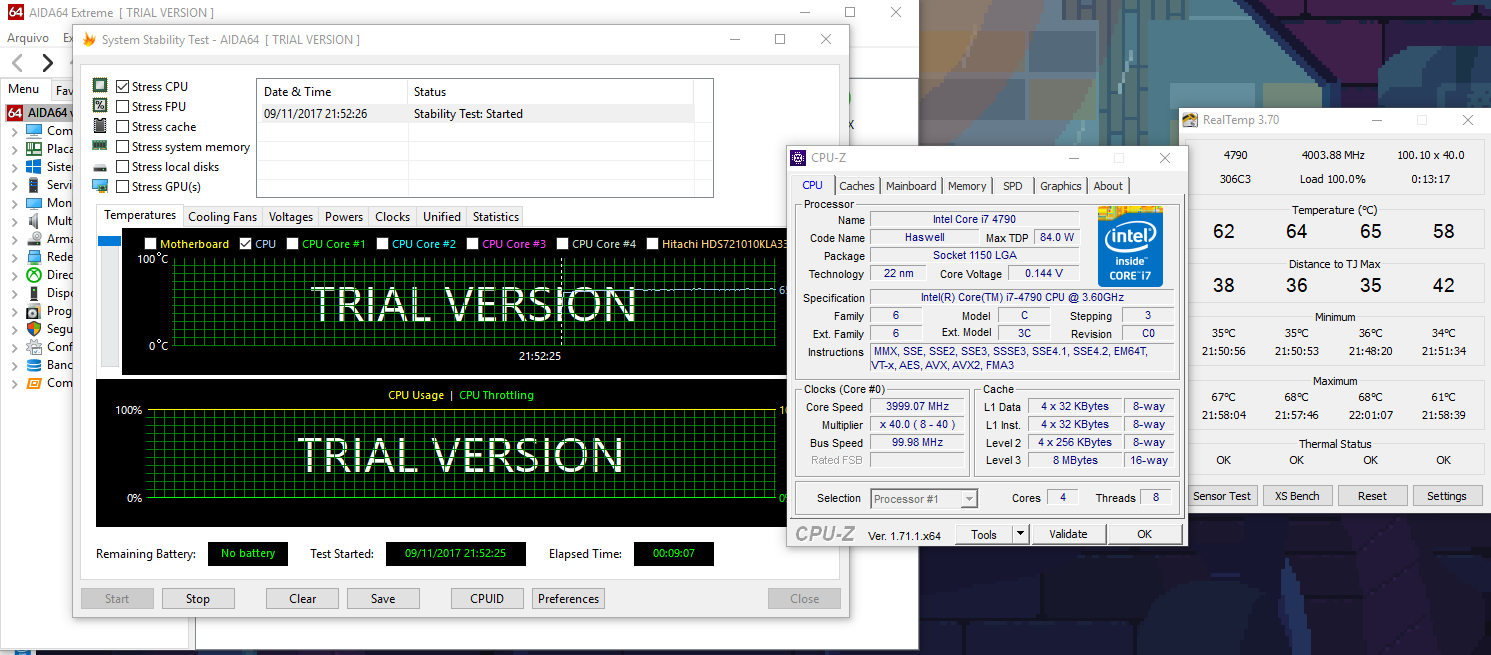The image size is (1491, 655).
Task: Expand the Segu tree node chevron
Action: 14,329
